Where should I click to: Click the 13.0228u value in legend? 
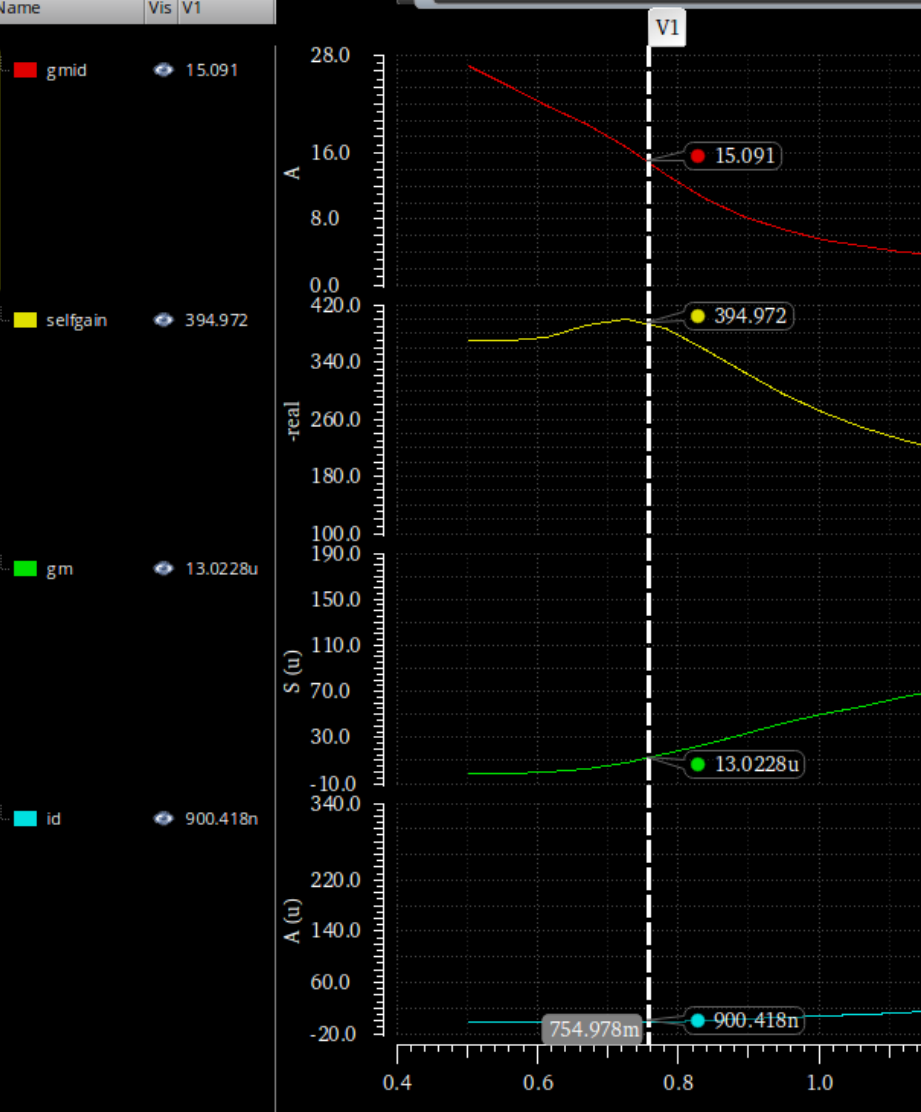(221, 569)
